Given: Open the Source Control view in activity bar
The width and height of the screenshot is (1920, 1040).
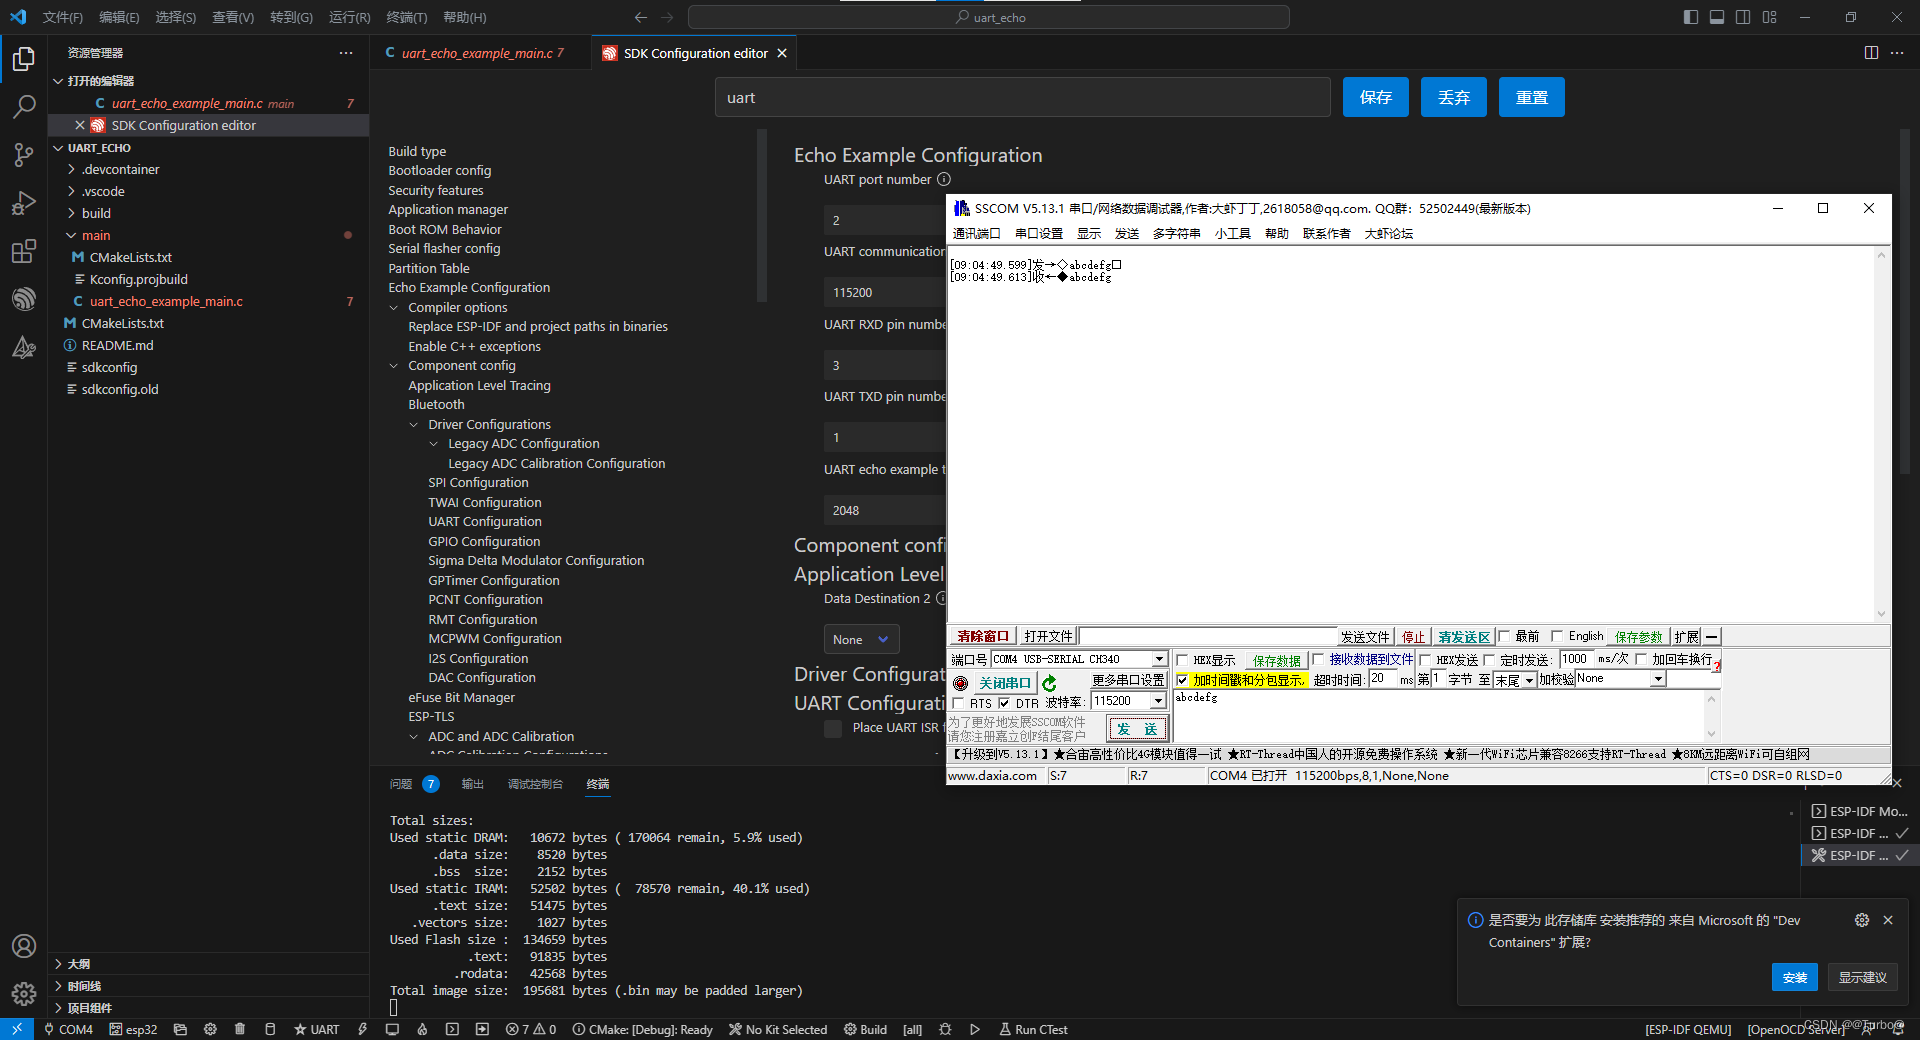Looking at the screenshot, I should [x=23, y=155].
